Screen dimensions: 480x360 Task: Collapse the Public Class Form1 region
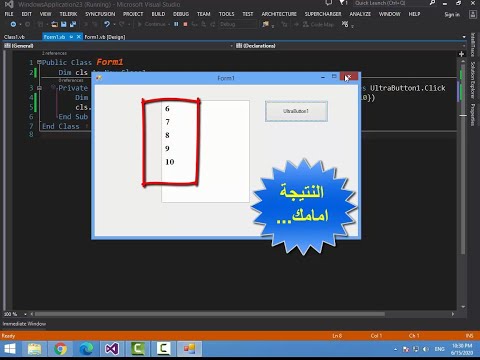click(x=39, y=62)
